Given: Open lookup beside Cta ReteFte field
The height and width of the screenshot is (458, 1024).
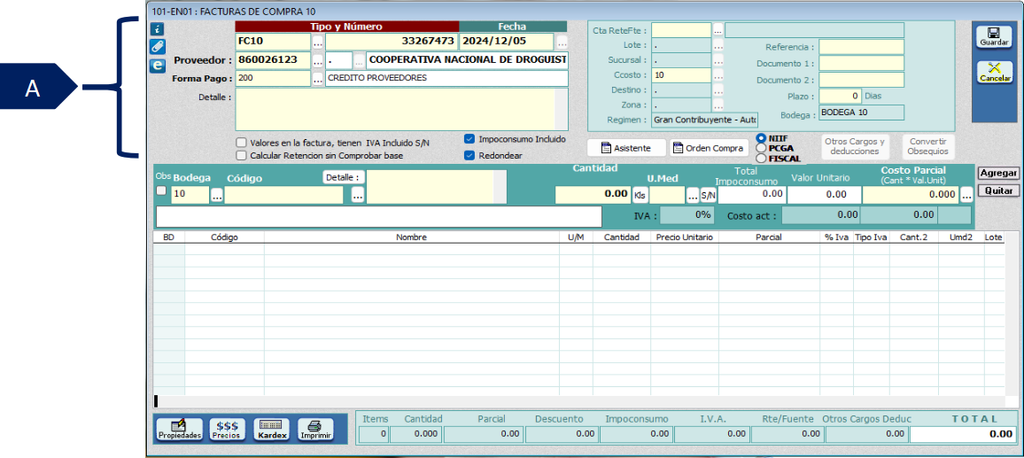Looking at the screenshot, I should tap(718, 30).
